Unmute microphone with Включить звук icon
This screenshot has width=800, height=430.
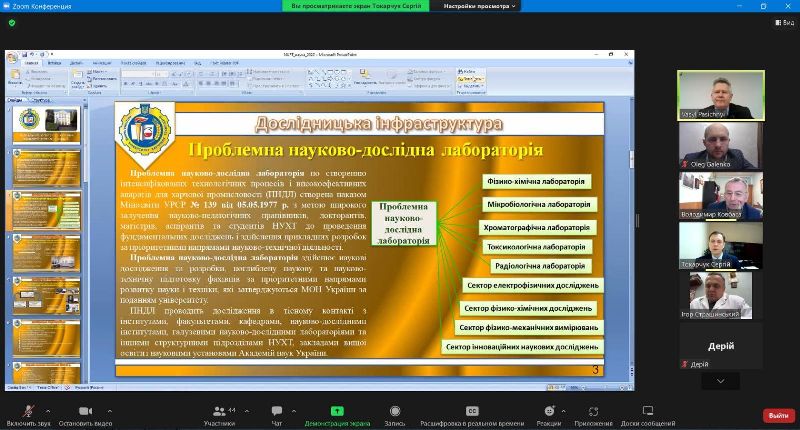(28, 411)
